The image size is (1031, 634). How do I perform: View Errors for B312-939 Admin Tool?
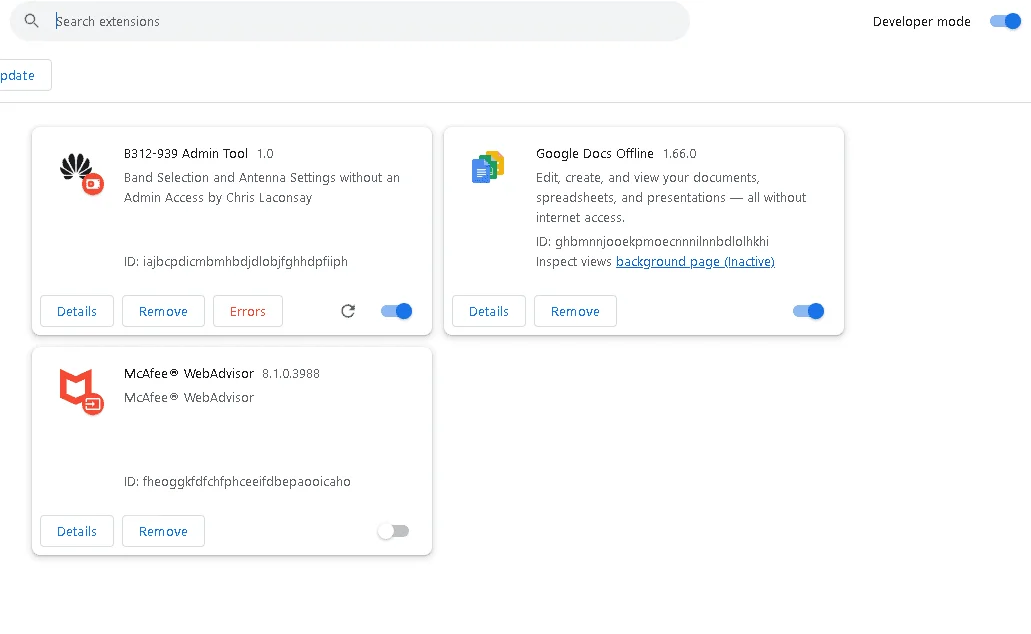[x=248, y=311]
